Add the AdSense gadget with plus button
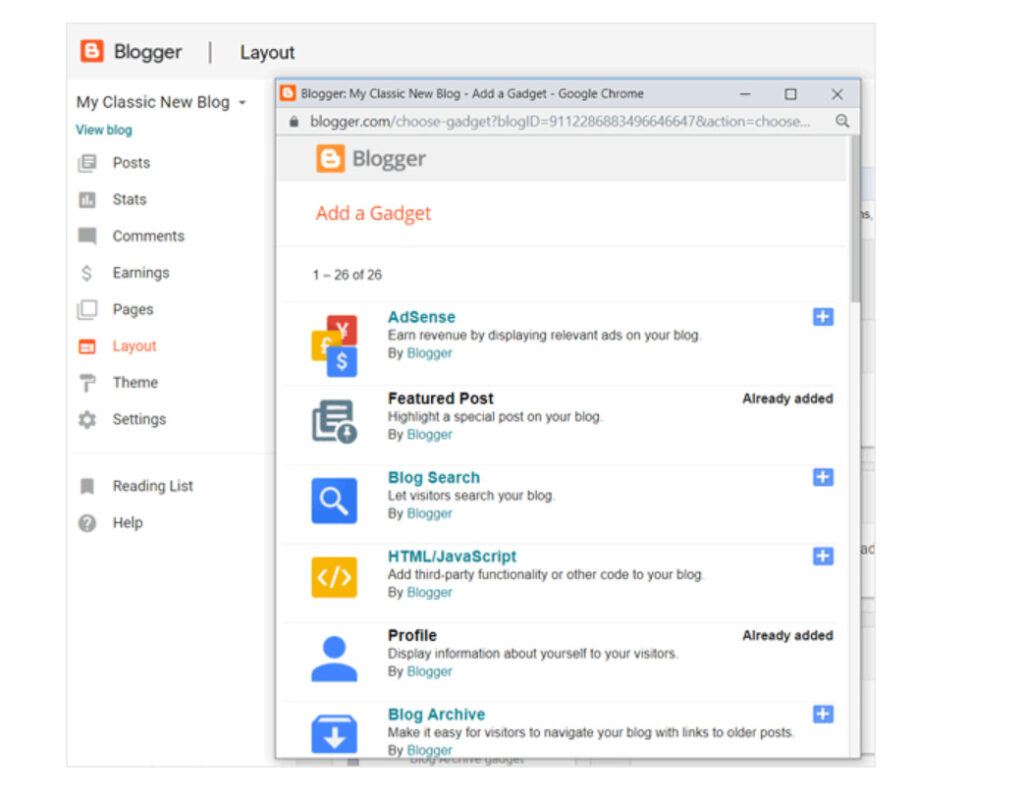Screen dimensions: 1024x796 pos(822,317)
